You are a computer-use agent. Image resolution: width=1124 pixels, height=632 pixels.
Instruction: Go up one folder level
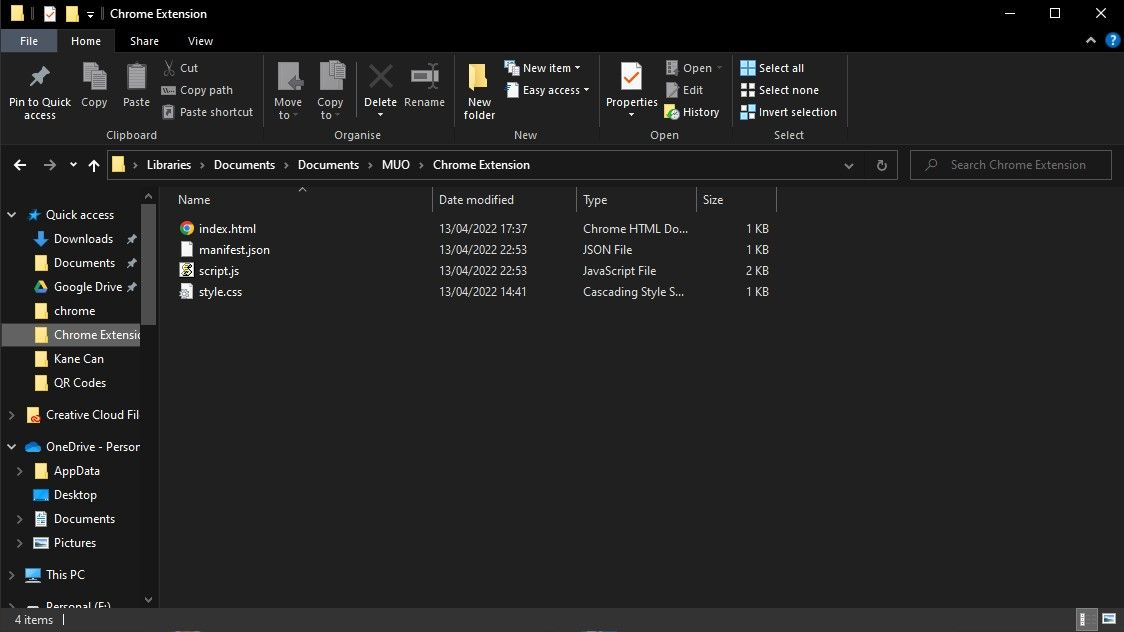pyautogui.click(x=94, y=165)
